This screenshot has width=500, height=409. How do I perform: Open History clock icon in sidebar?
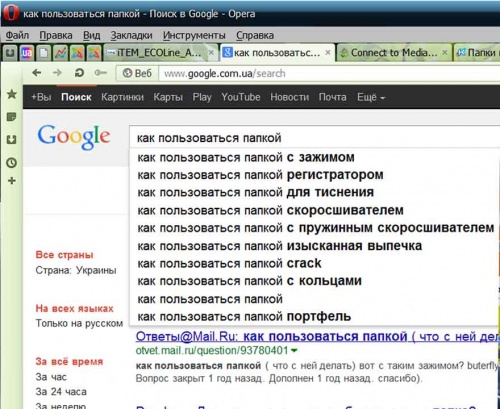click(x=12, y=163)
